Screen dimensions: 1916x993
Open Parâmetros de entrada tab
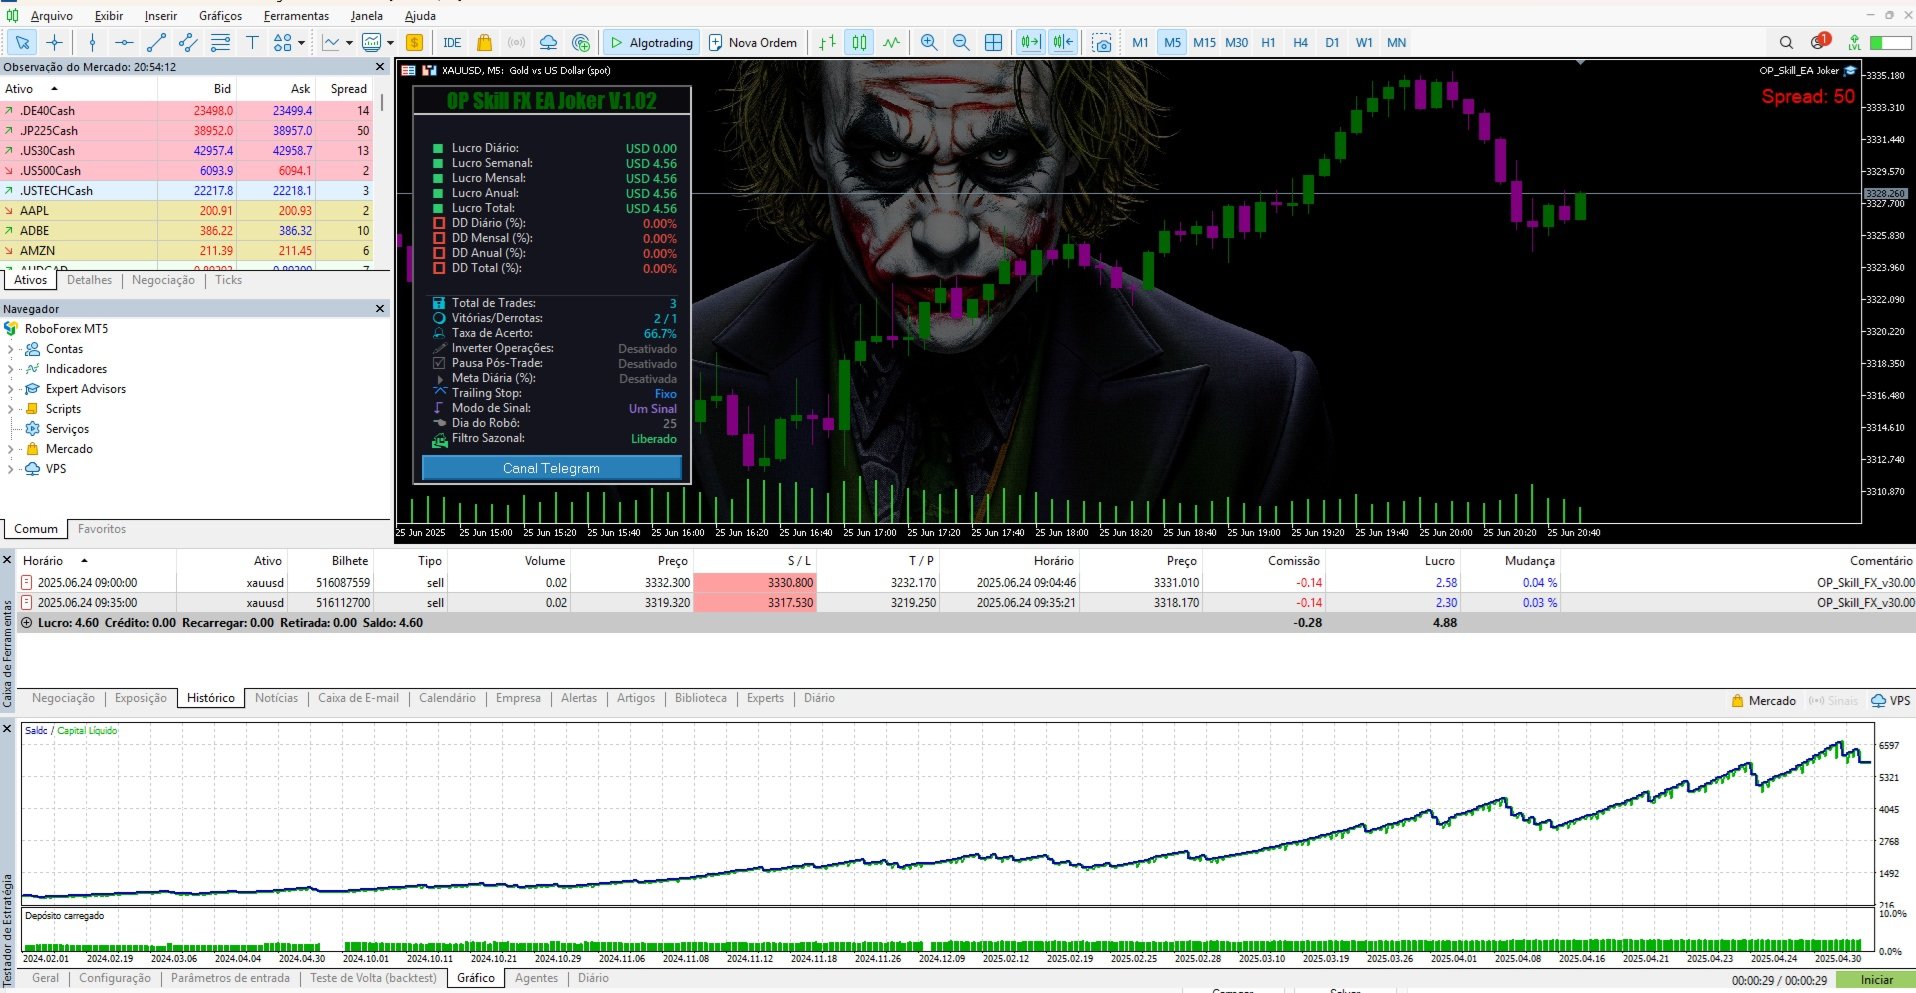tap(230, 978)
